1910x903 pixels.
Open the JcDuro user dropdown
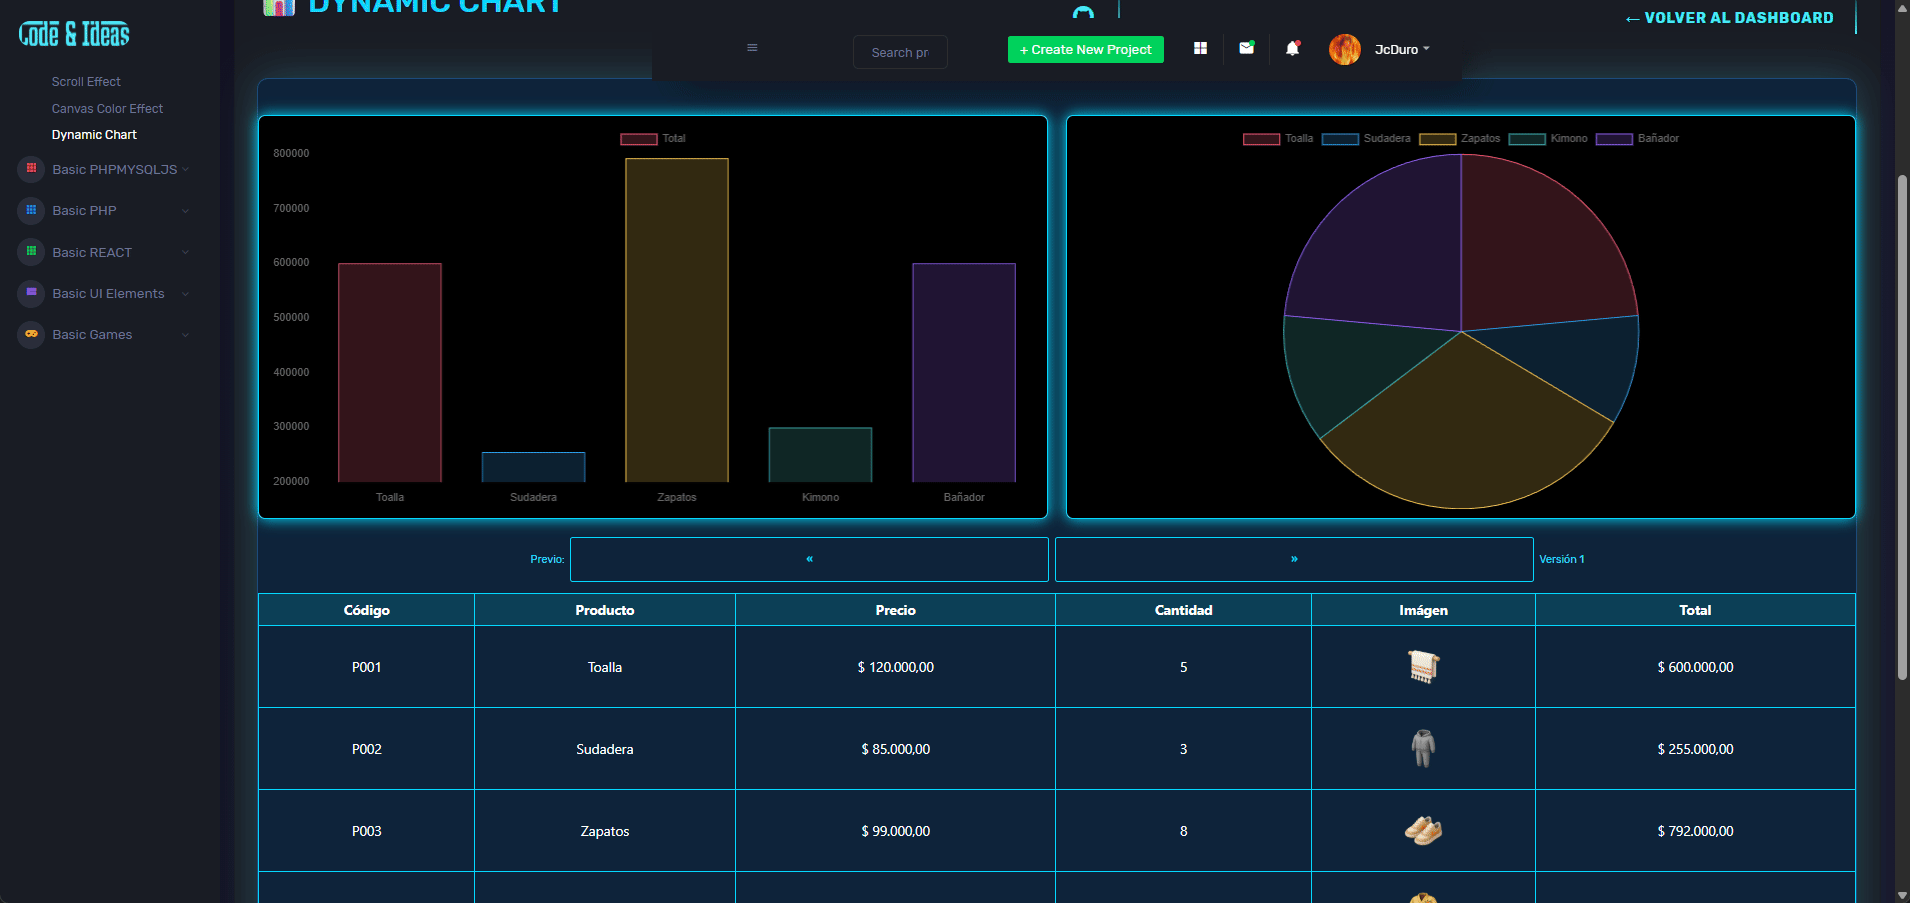[x=1401, y=50]
